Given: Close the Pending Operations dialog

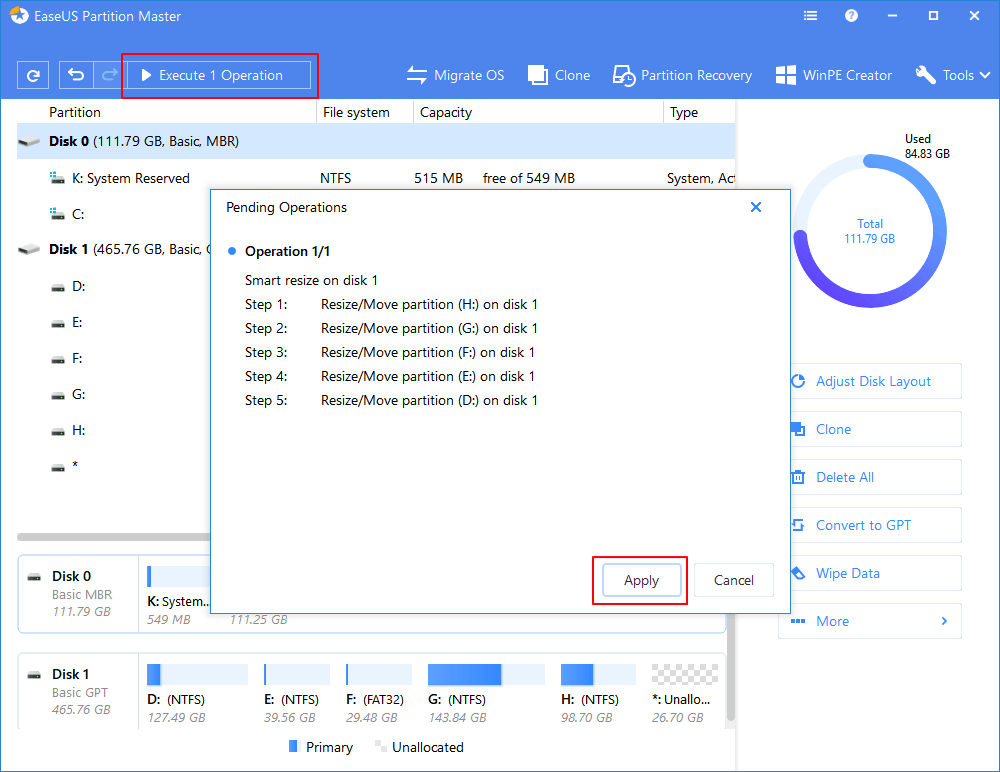Looking at the screenshot, I should (756, 207).
